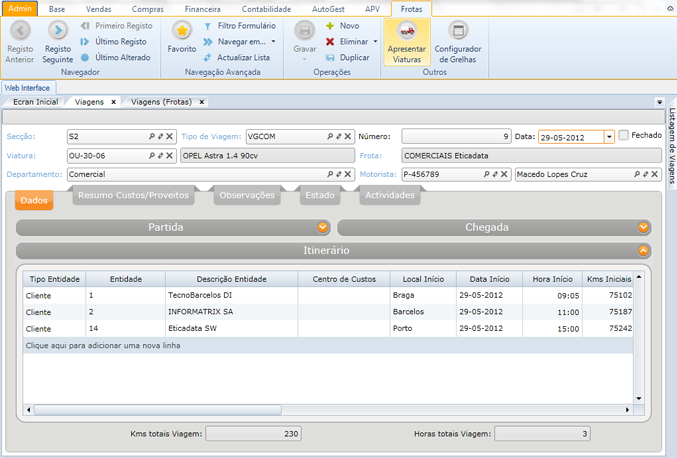Click the Duplicar record icon
Screen dimensions: 677x458
point(330,58)
